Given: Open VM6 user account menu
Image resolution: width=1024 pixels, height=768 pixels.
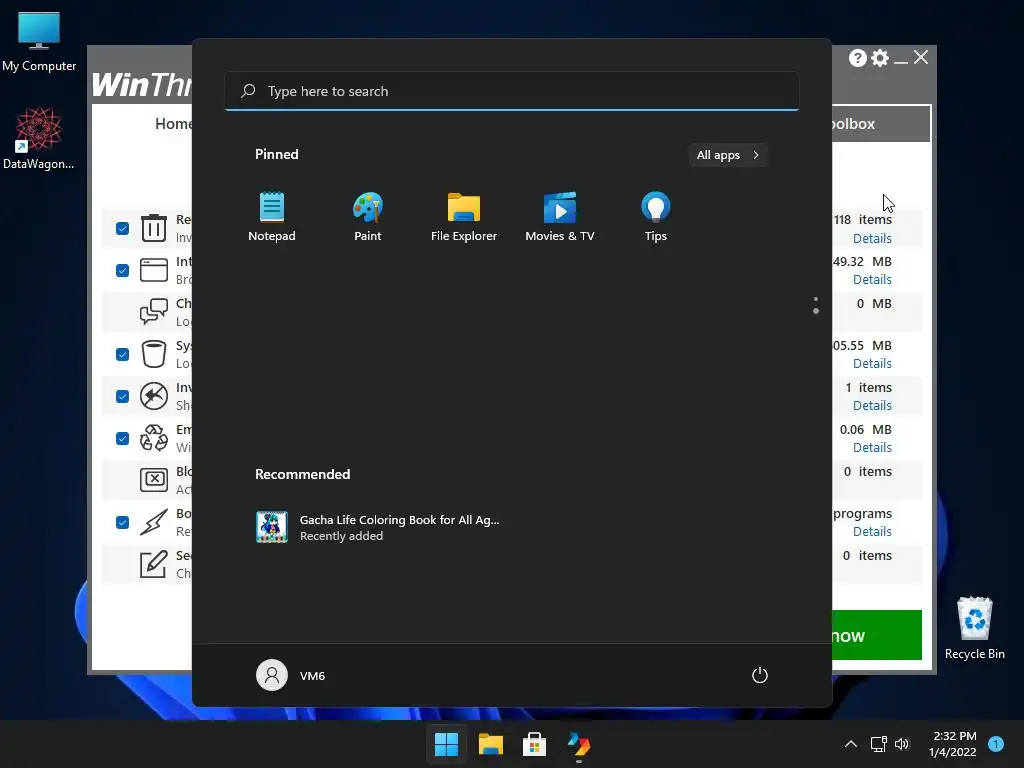Looking at the screenshot, I should coord(291,675).
